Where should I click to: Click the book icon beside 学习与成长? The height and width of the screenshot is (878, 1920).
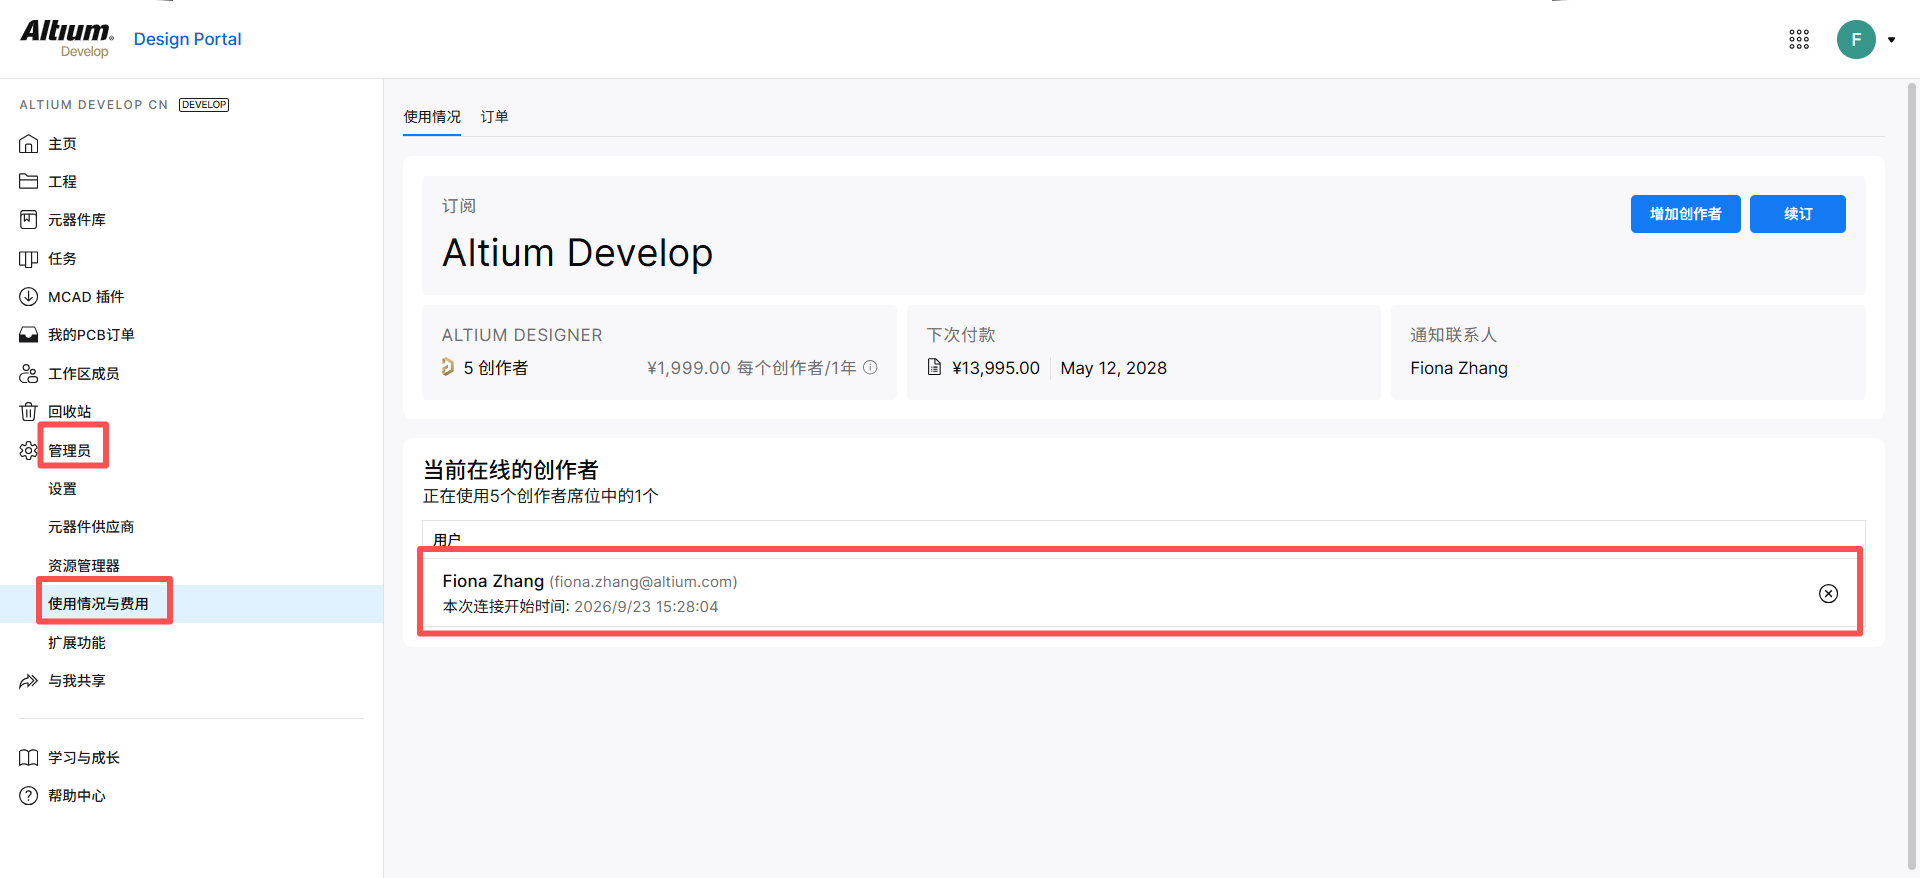click(x=28, y=758)
